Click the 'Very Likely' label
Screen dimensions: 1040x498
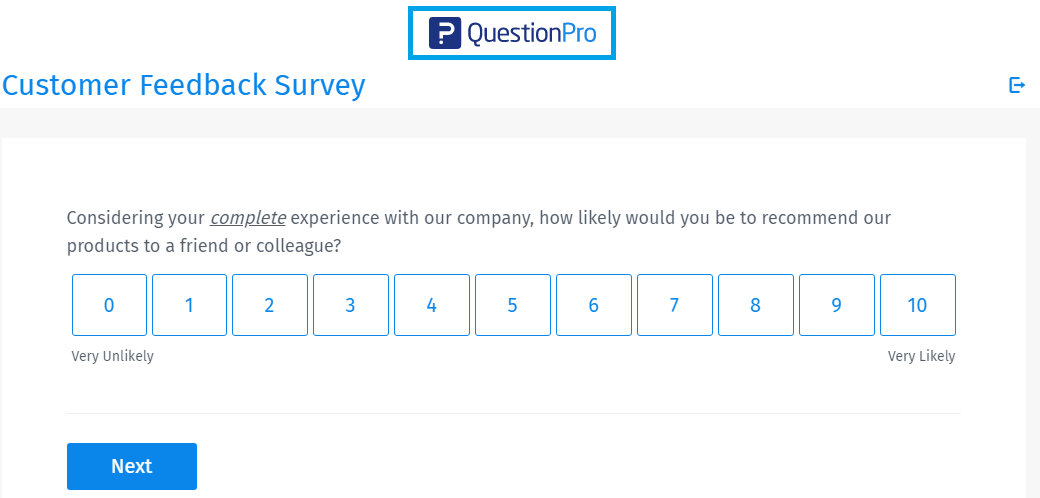coord(921,356)
